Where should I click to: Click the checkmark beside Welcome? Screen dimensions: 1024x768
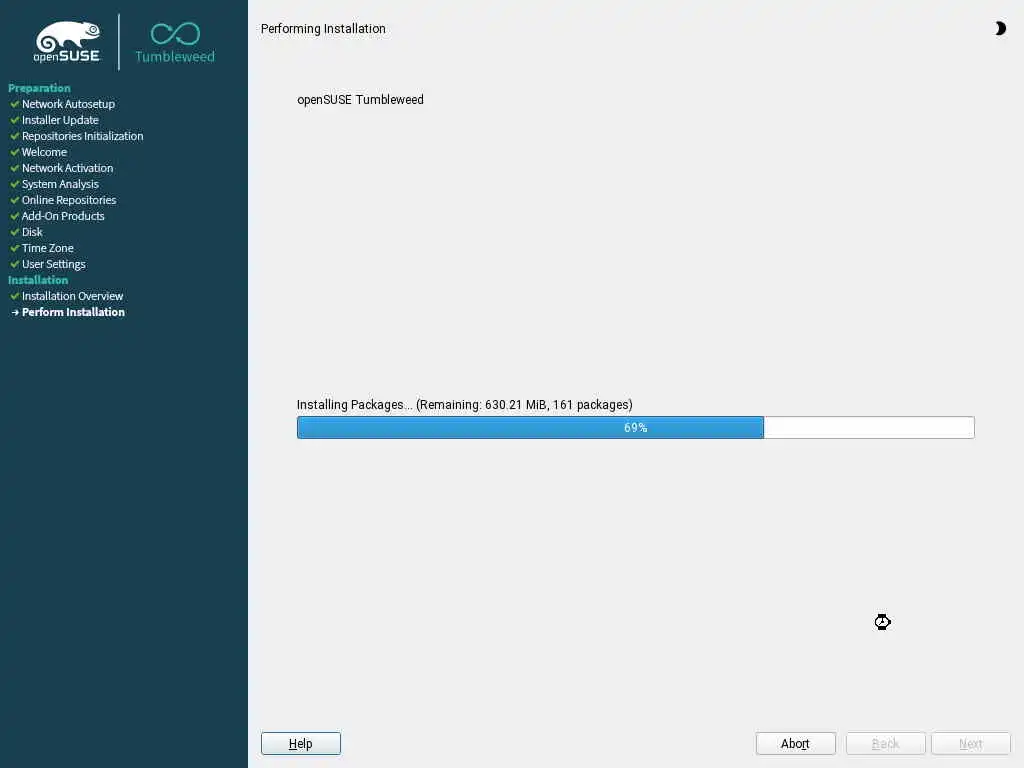click(14, 152)
